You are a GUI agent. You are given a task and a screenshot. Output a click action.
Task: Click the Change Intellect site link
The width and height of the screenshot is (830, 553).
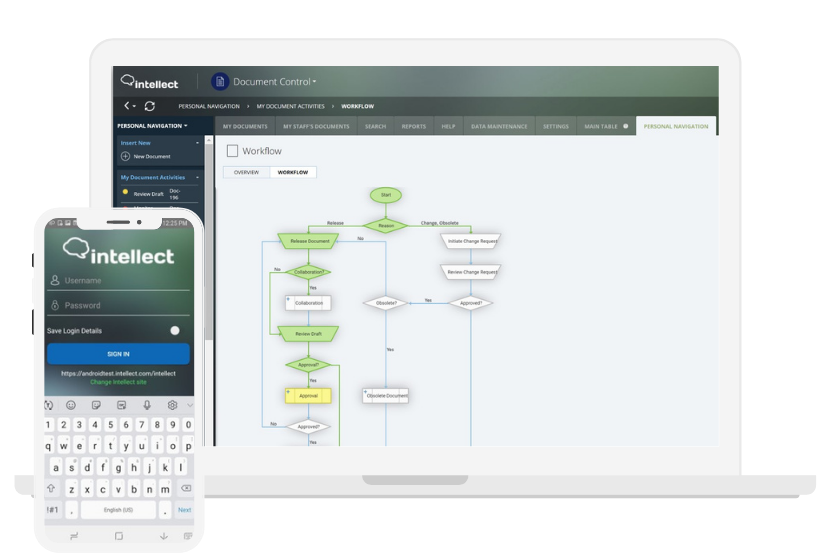tap(118, 382)
